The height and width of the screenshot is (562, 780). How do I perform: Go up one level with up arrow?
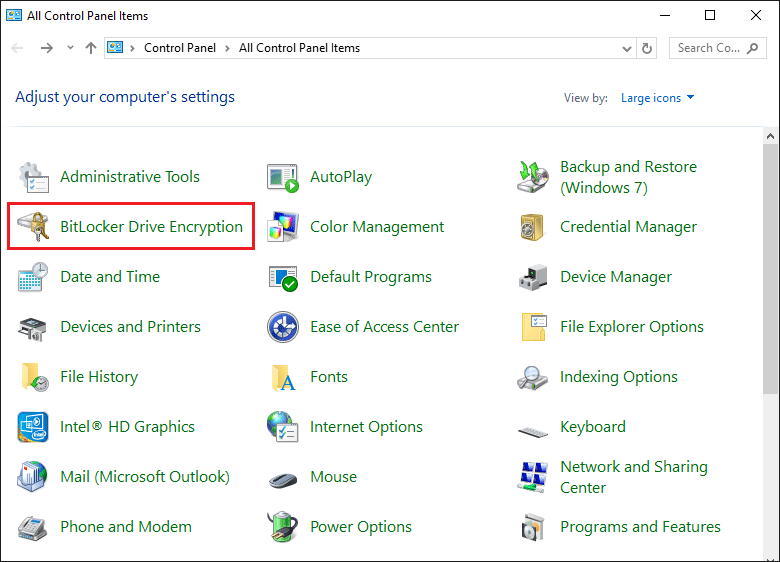tap(91, 48)
